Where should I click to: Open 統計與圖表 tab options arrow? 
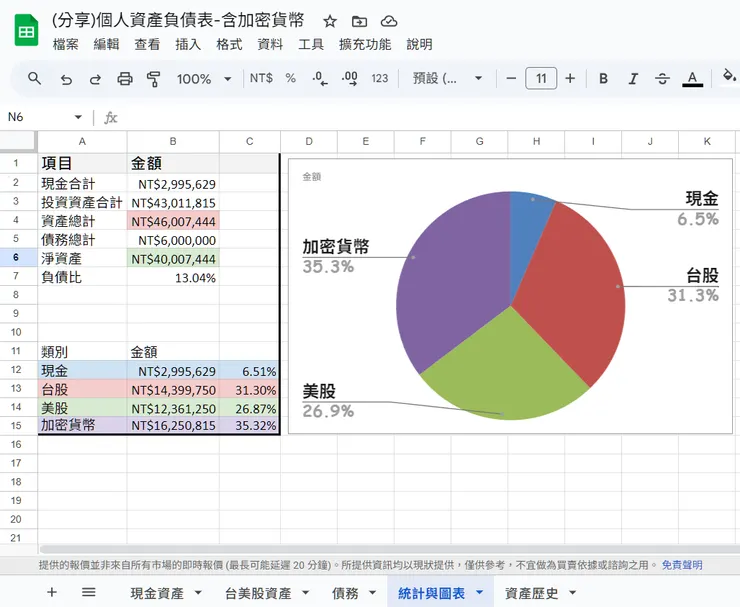pos(480,592)
